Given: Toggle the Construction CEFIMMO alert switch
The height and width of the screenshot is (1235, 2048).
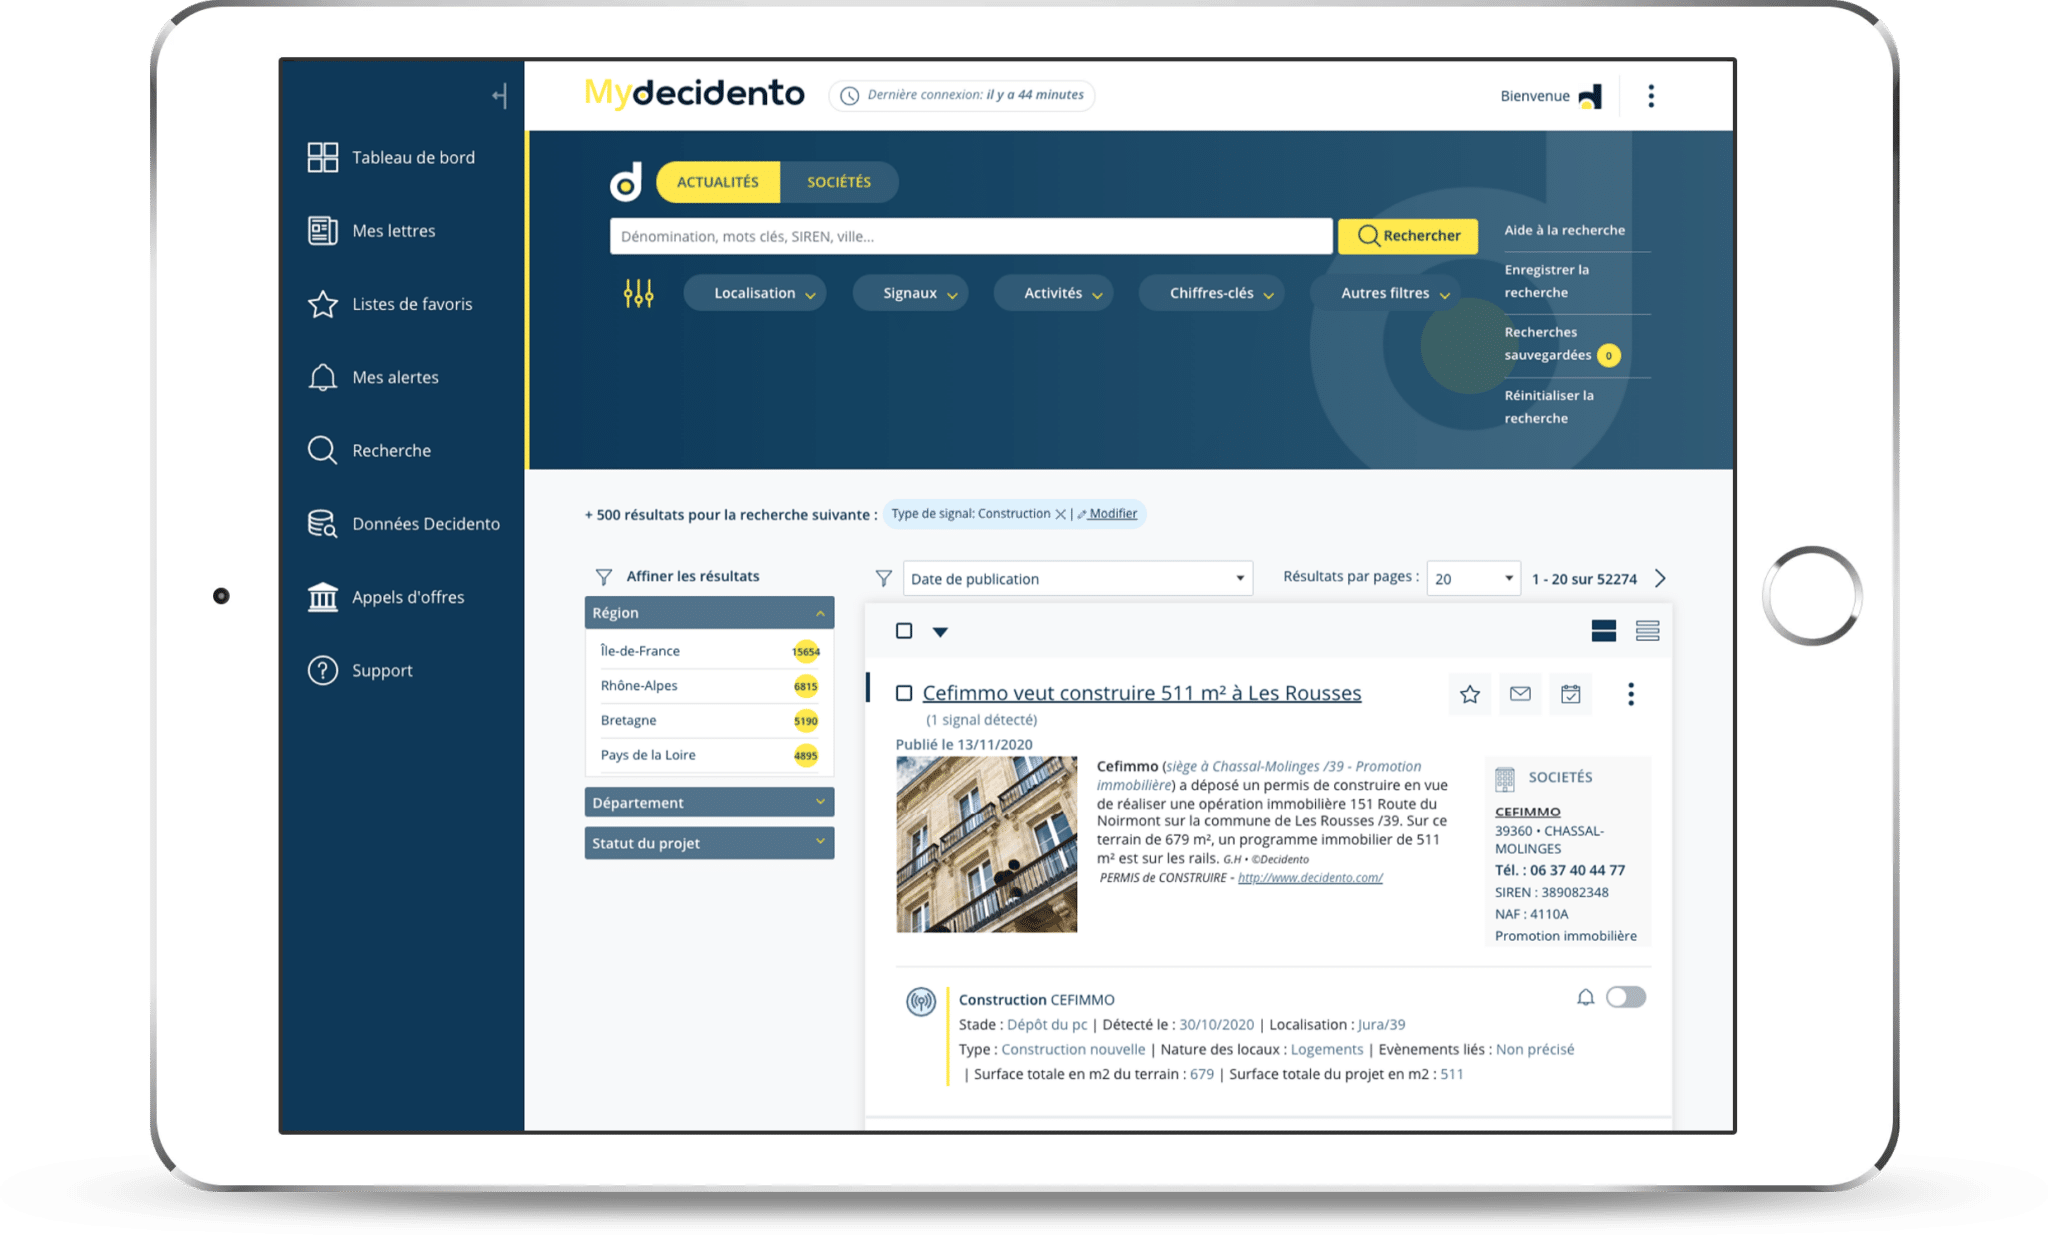Looking at the screenshot, I should pyautogui.click(x=1625, y=997).
